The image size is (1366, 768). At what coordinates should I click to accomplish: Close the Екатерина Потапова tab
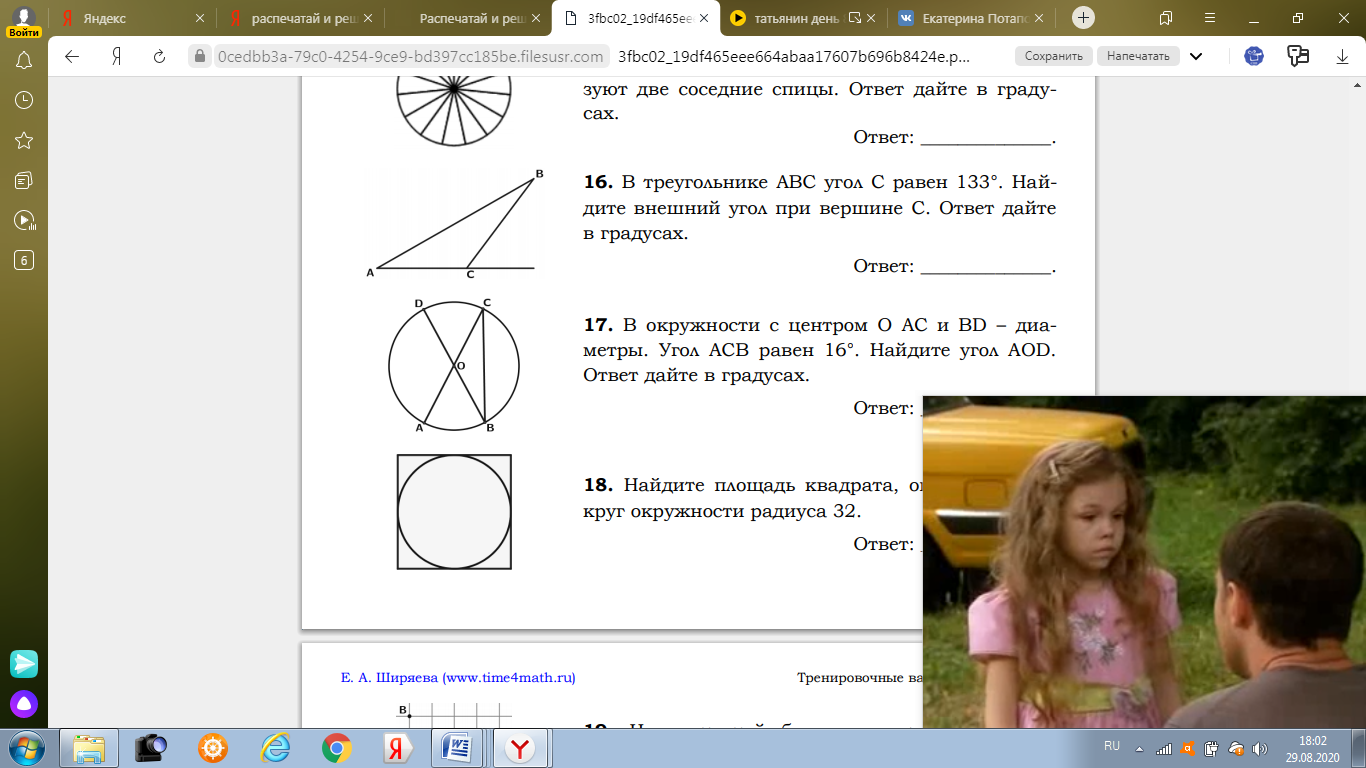(x=1039, y=18)
